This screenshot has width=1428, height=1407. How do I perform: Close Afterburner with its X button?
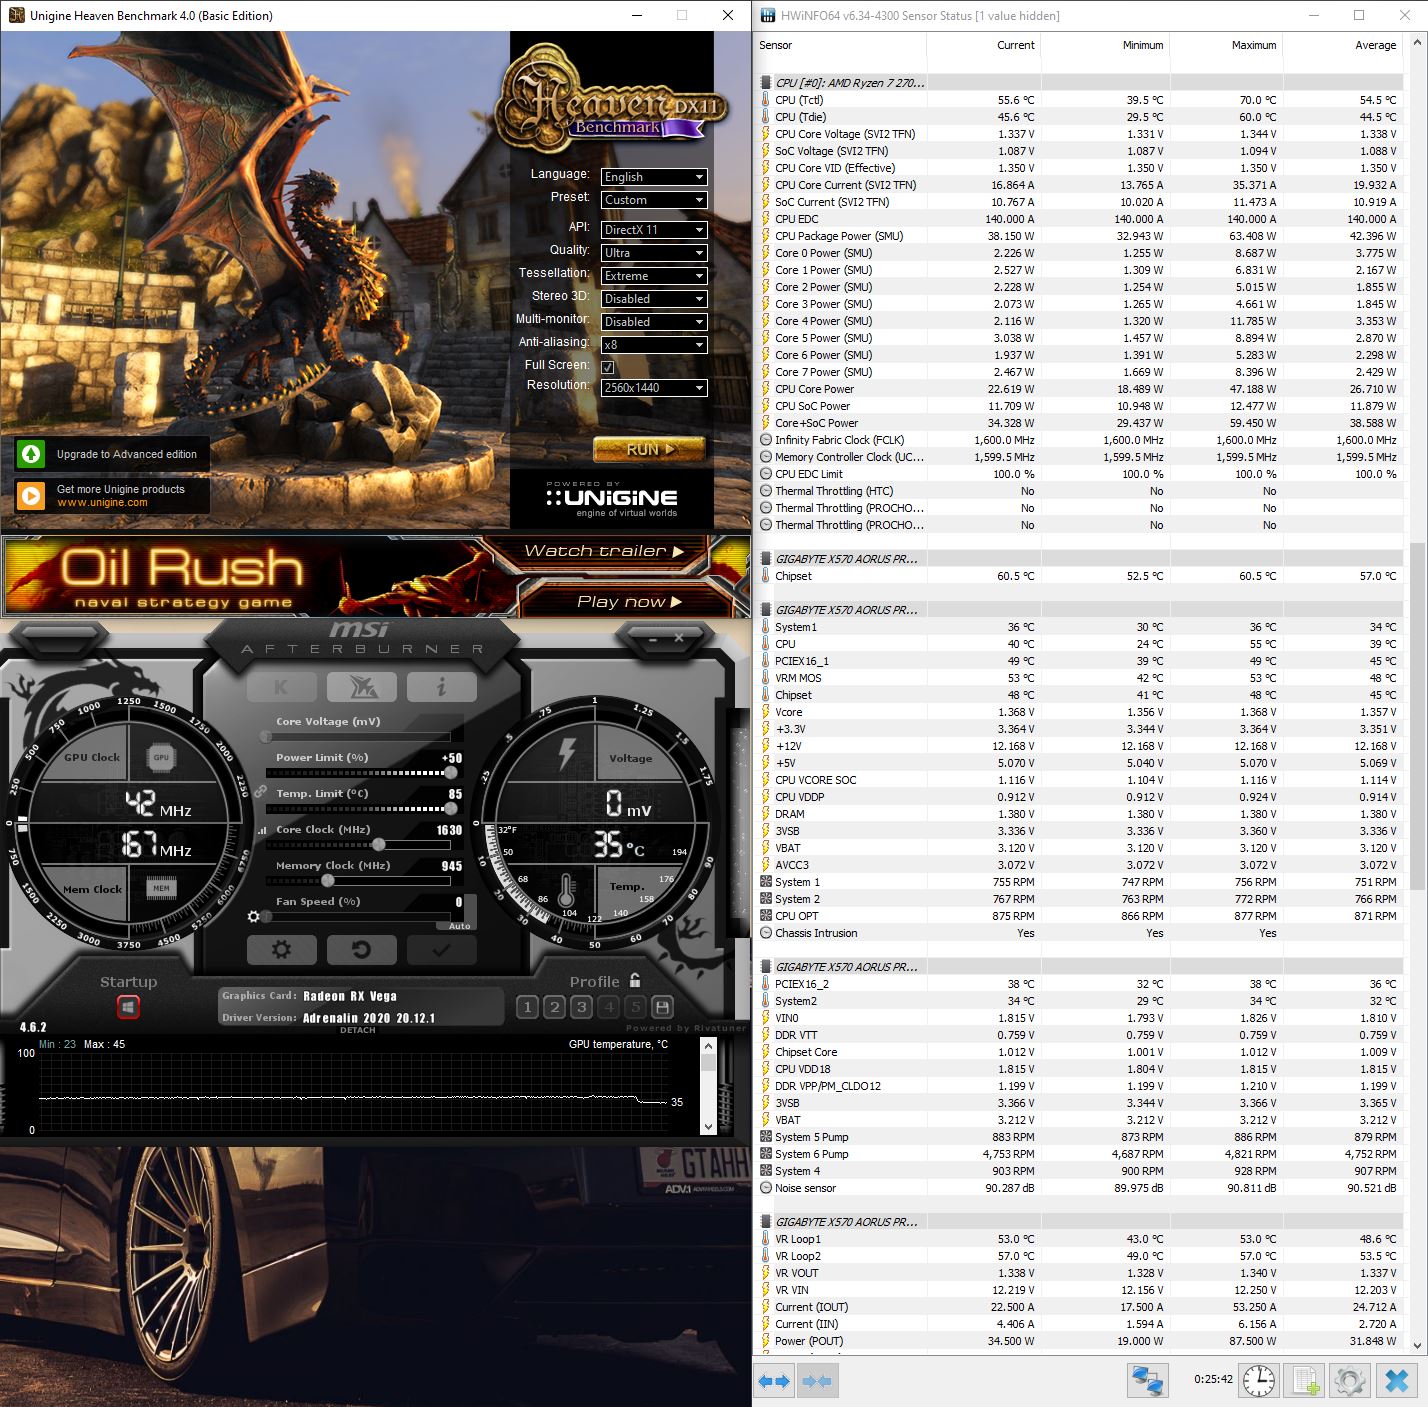click(x=679, y=638)
